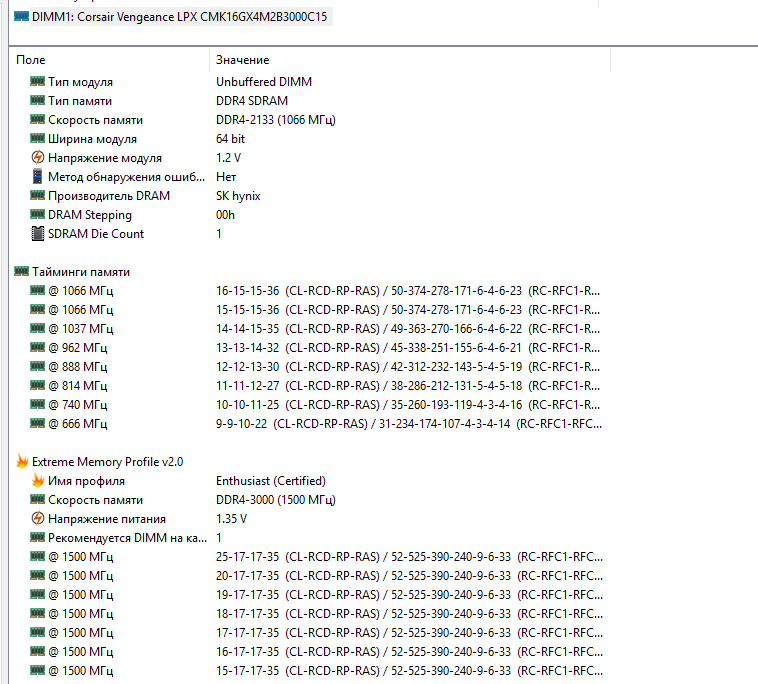Select the DDR4-2133 (1066 МГц) value
Screen dimensions: 758x684
coord(276,120)
